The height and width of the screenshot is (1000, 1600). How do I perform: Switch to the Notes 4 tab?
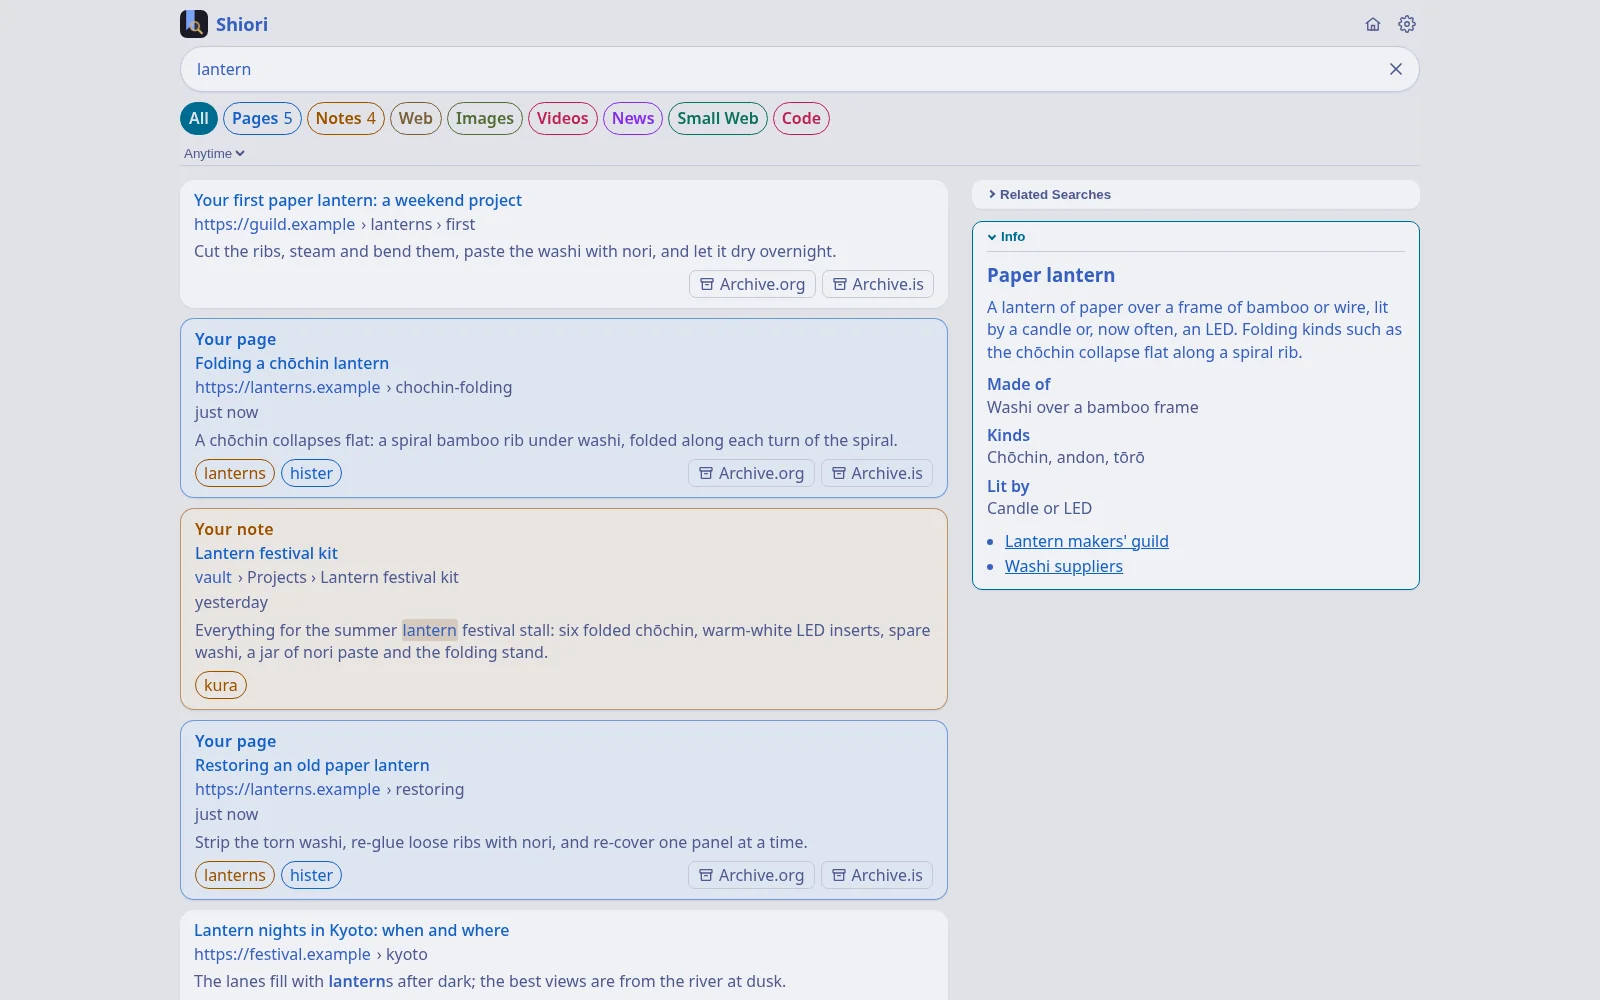tap(346, 118)
